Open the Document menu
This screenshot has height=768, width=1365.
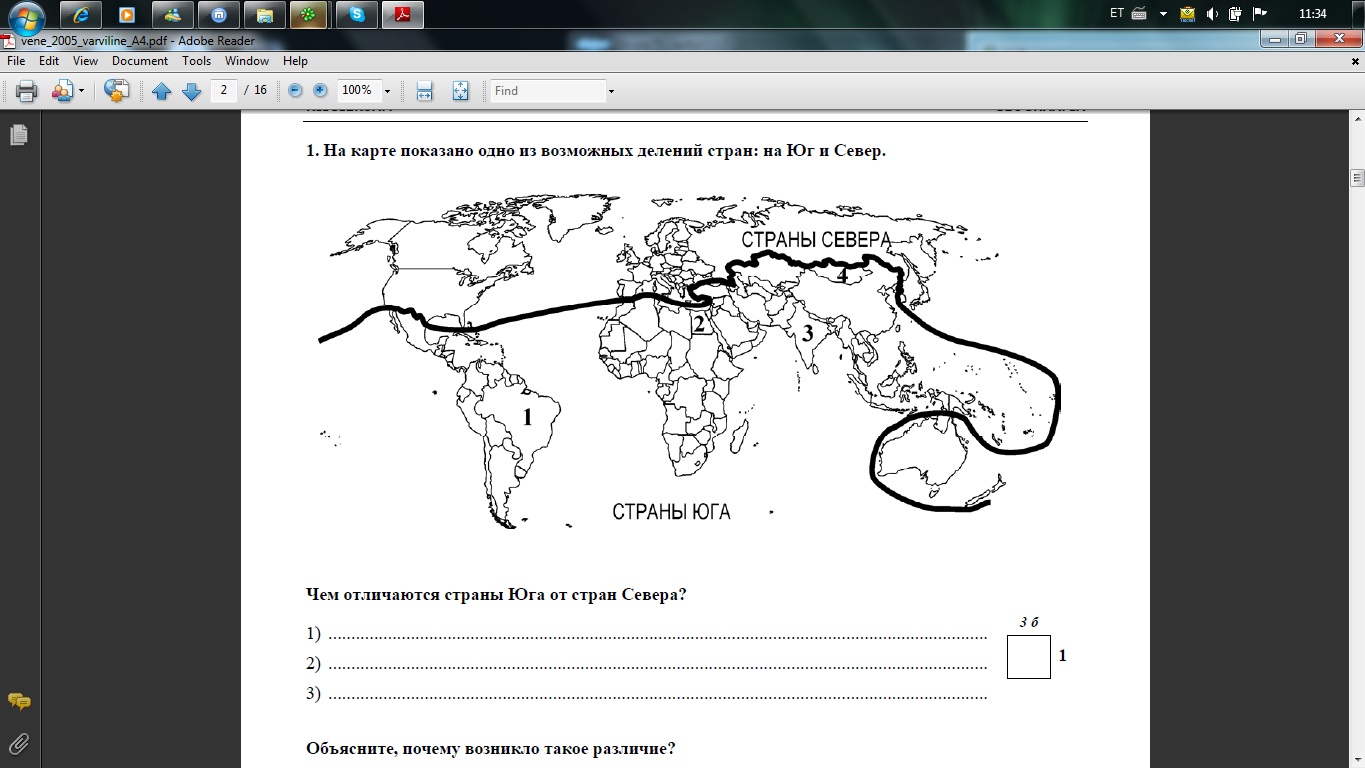[140, 61]
